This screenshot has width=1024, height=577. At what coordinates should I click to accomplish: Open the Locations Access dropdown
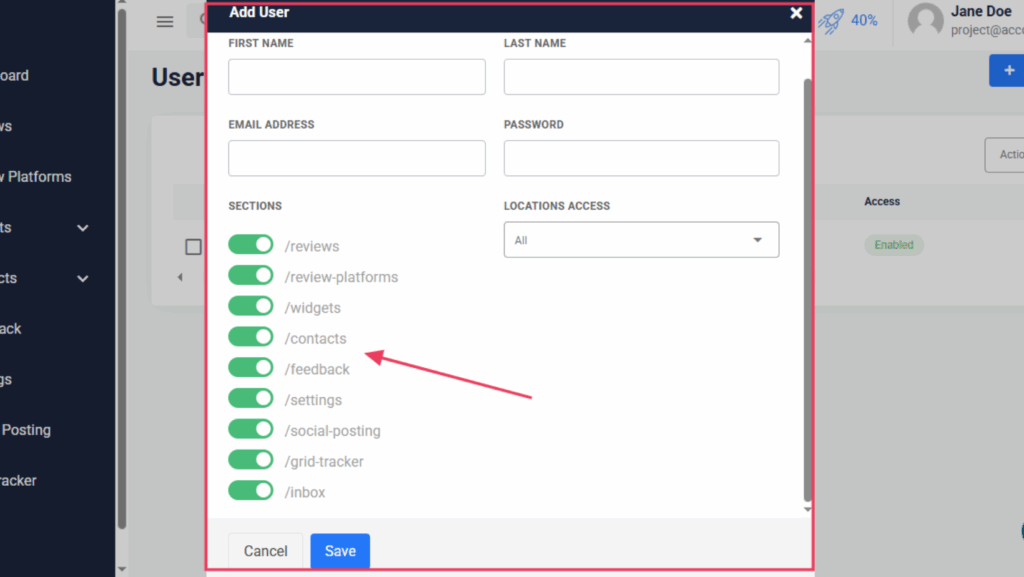[641, 240]
